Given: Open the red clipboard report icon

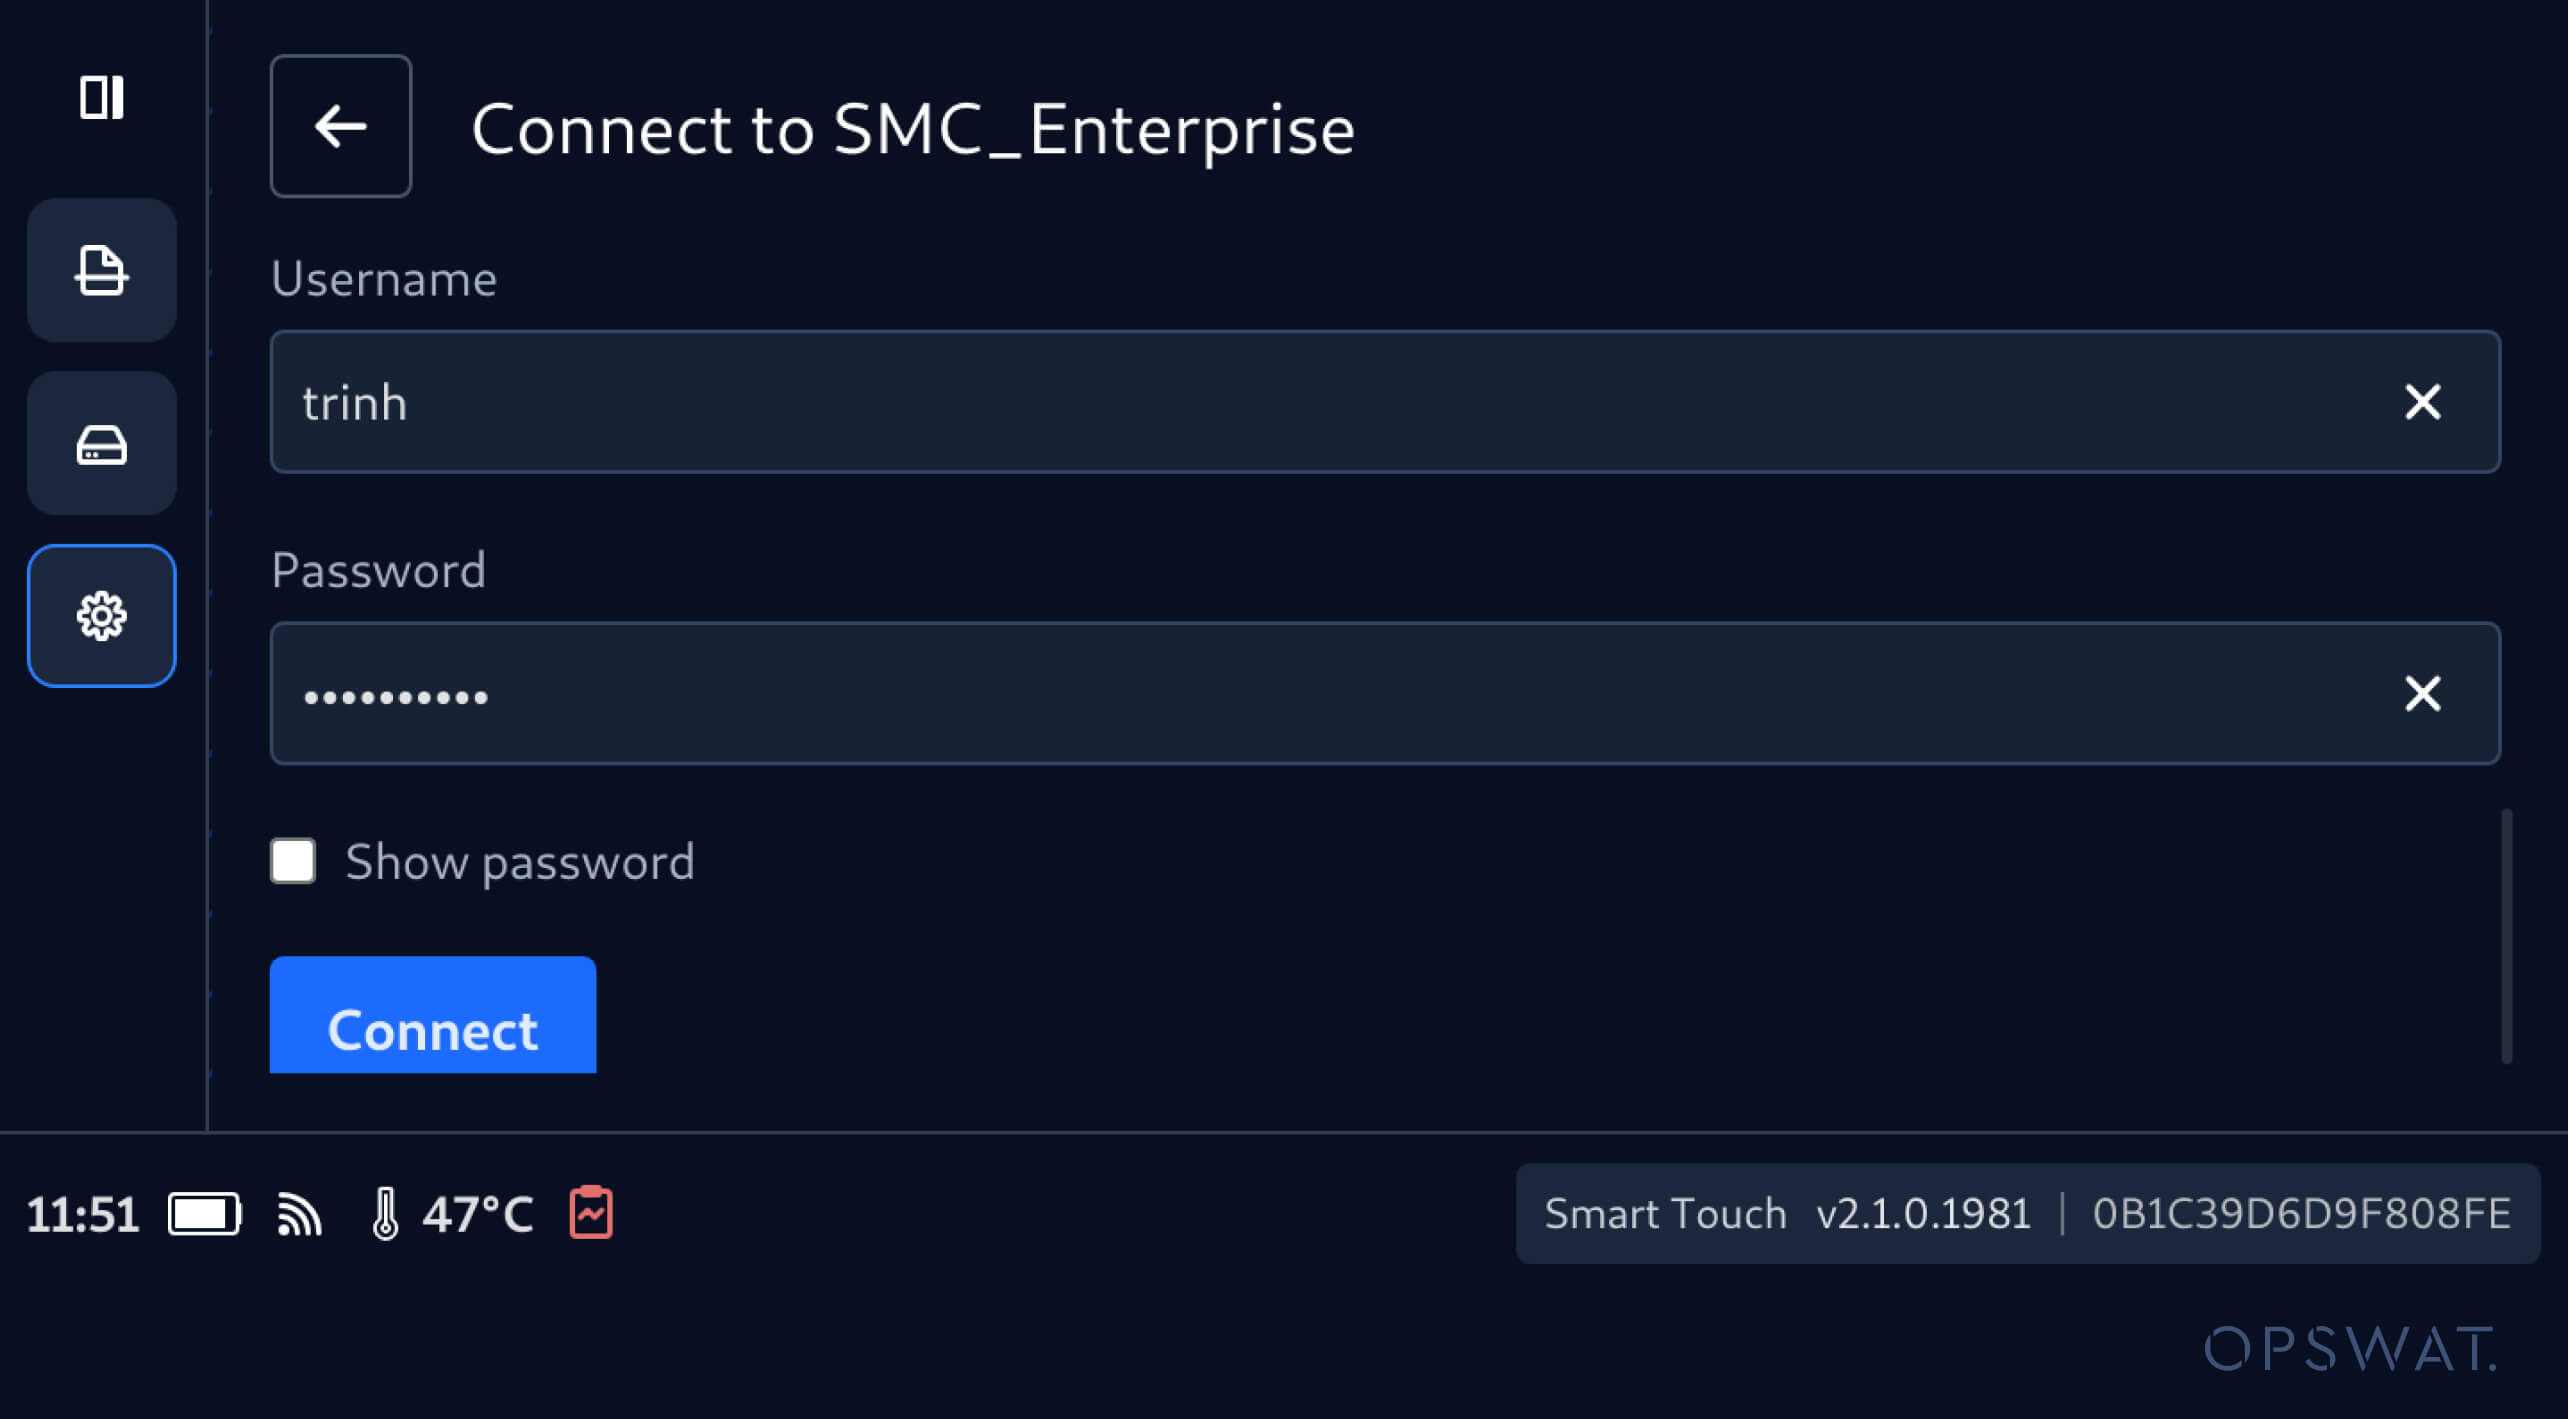Looking at the screenshot, I should pyautogui.click(x=591, y=1212).
